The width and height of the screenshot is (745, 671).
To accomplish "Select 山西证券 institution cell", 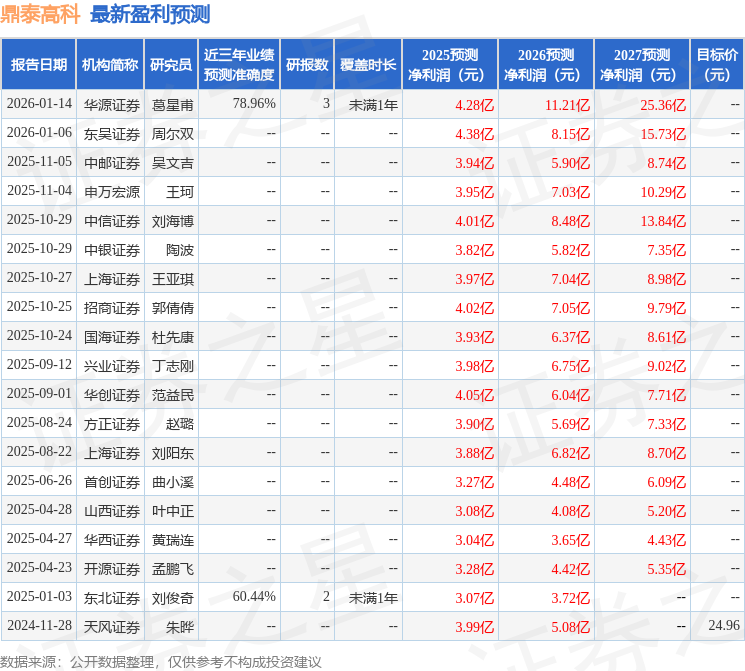I will pyautogui.click(x=112, y=511).
